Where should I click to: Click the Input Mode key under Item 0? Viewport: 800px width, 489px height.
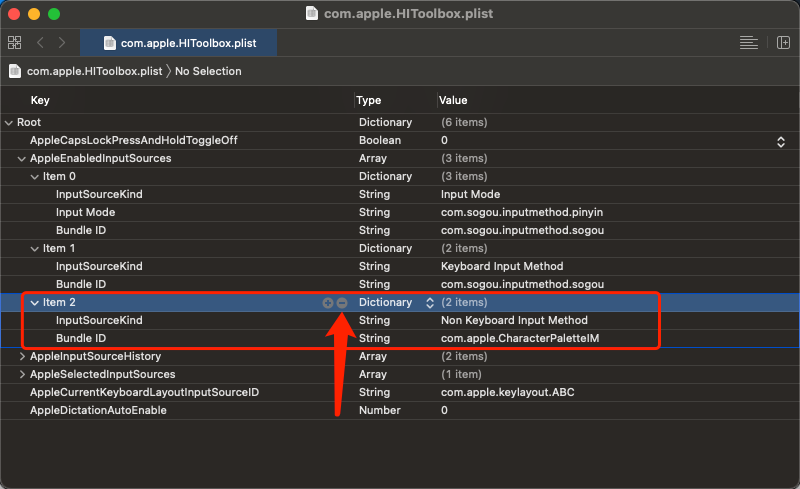pos(85,212)
